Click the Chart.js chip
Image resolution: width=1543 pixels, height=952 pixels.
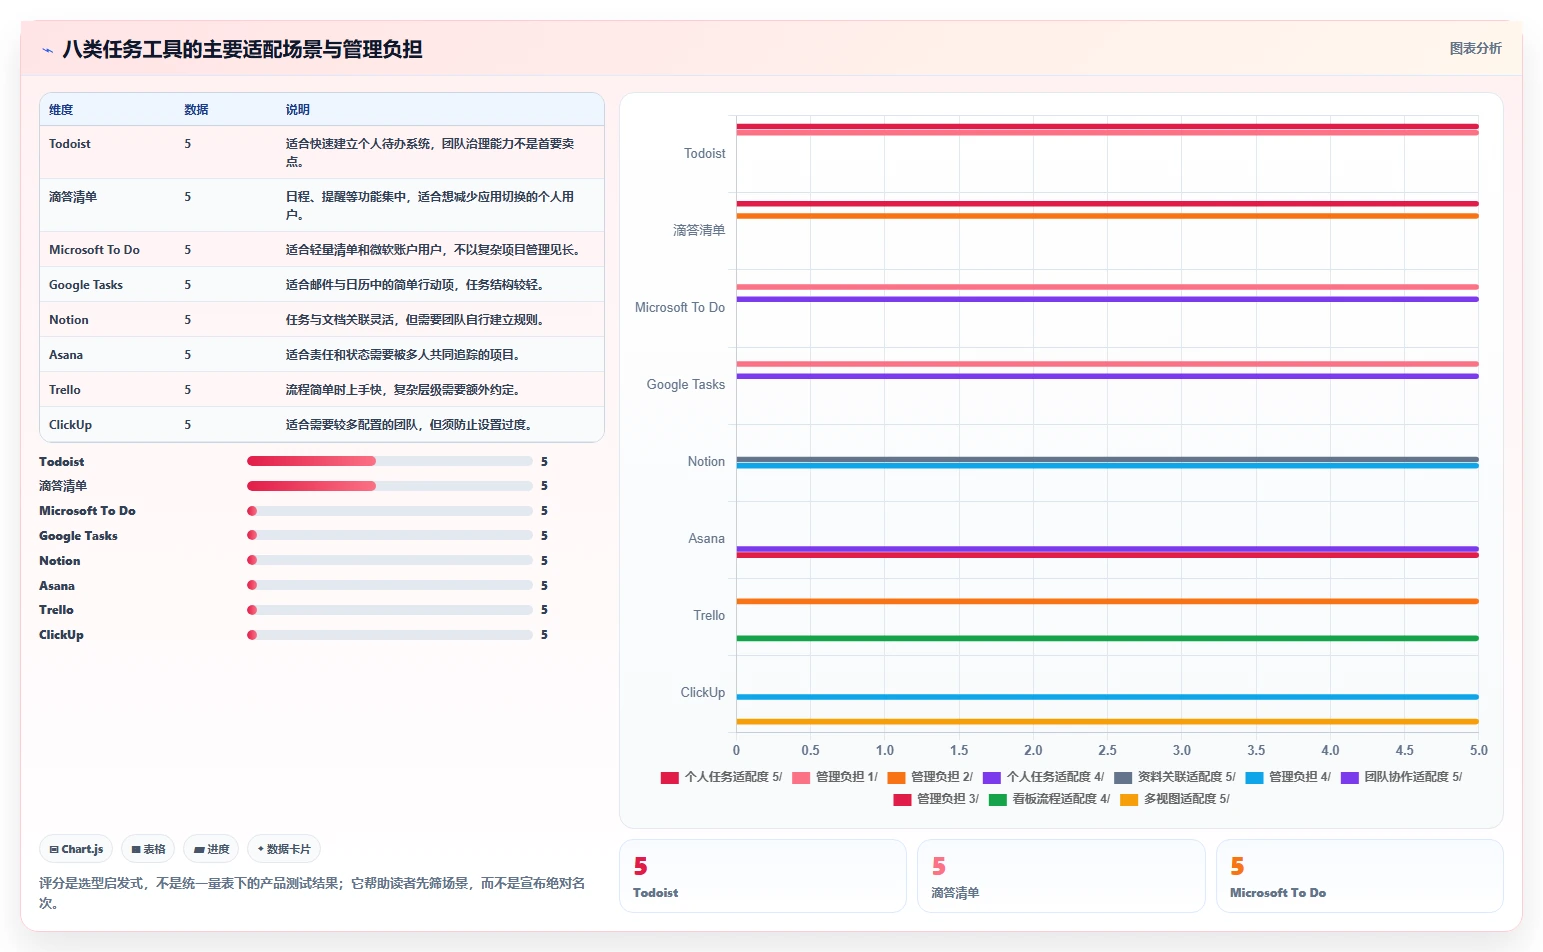(x=76, y=849)
